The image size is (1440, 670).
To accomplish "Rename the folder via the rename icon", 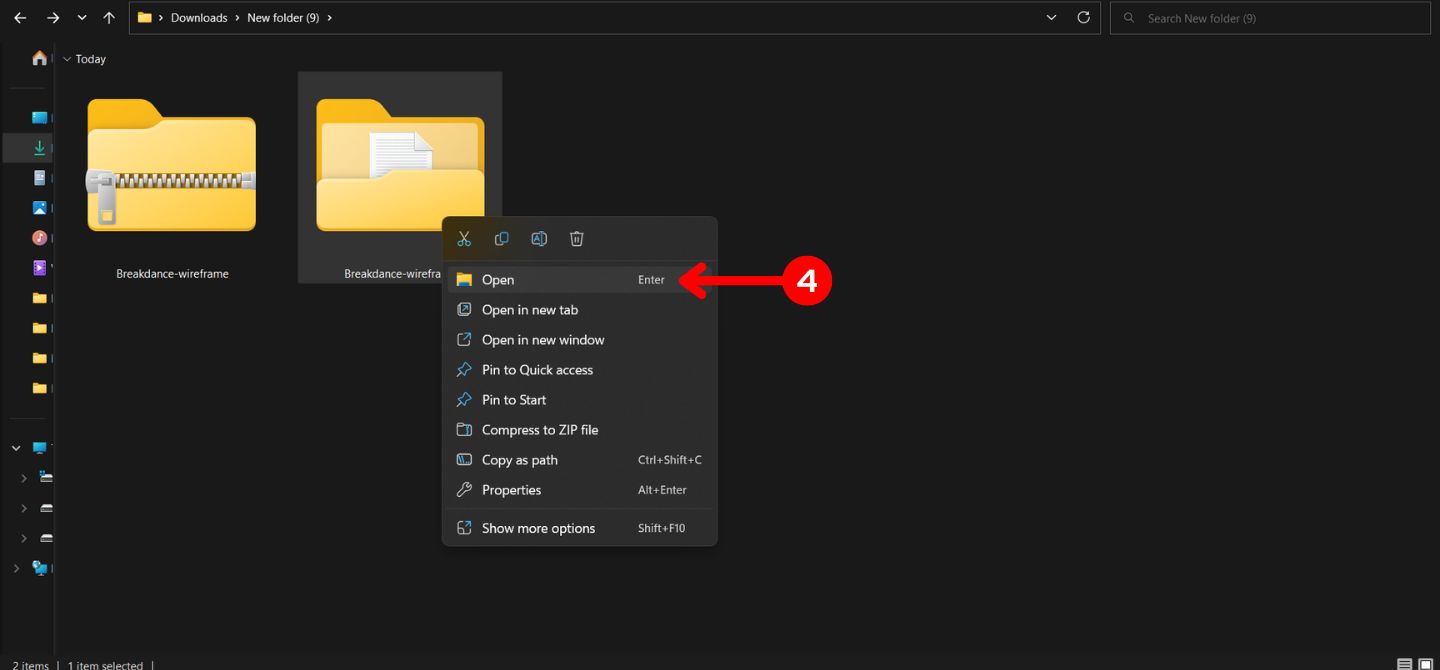I will click(x=539, y=238).
